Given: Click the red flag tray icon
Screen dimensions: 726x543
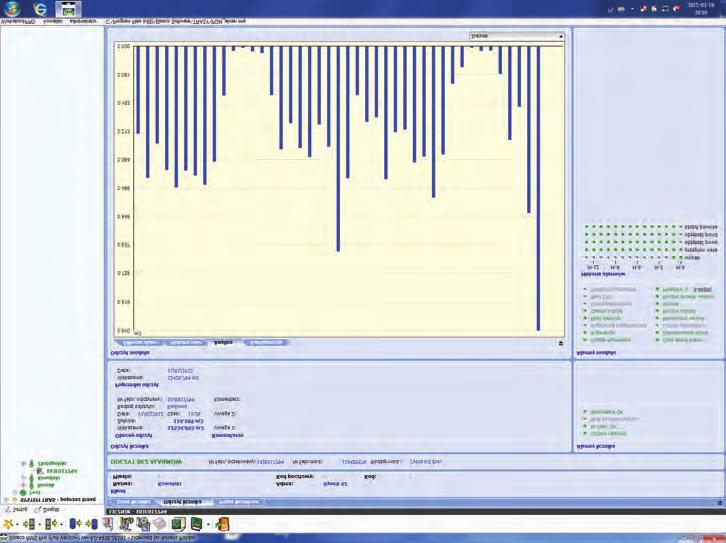Looking at the screenshot, I should click(x=676, y=9).
